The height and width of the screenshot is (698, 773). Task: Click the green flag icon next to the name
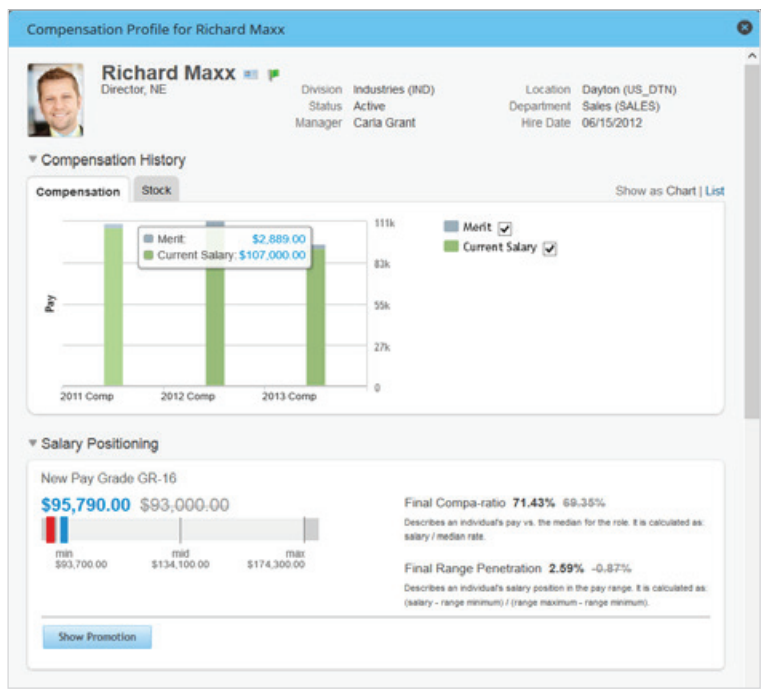click(x=273, y=75)
